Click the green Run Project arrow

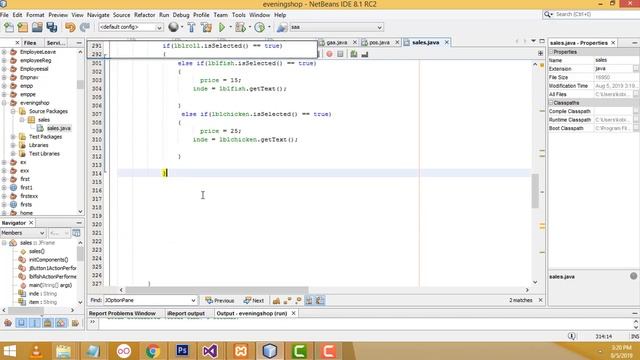222,27
